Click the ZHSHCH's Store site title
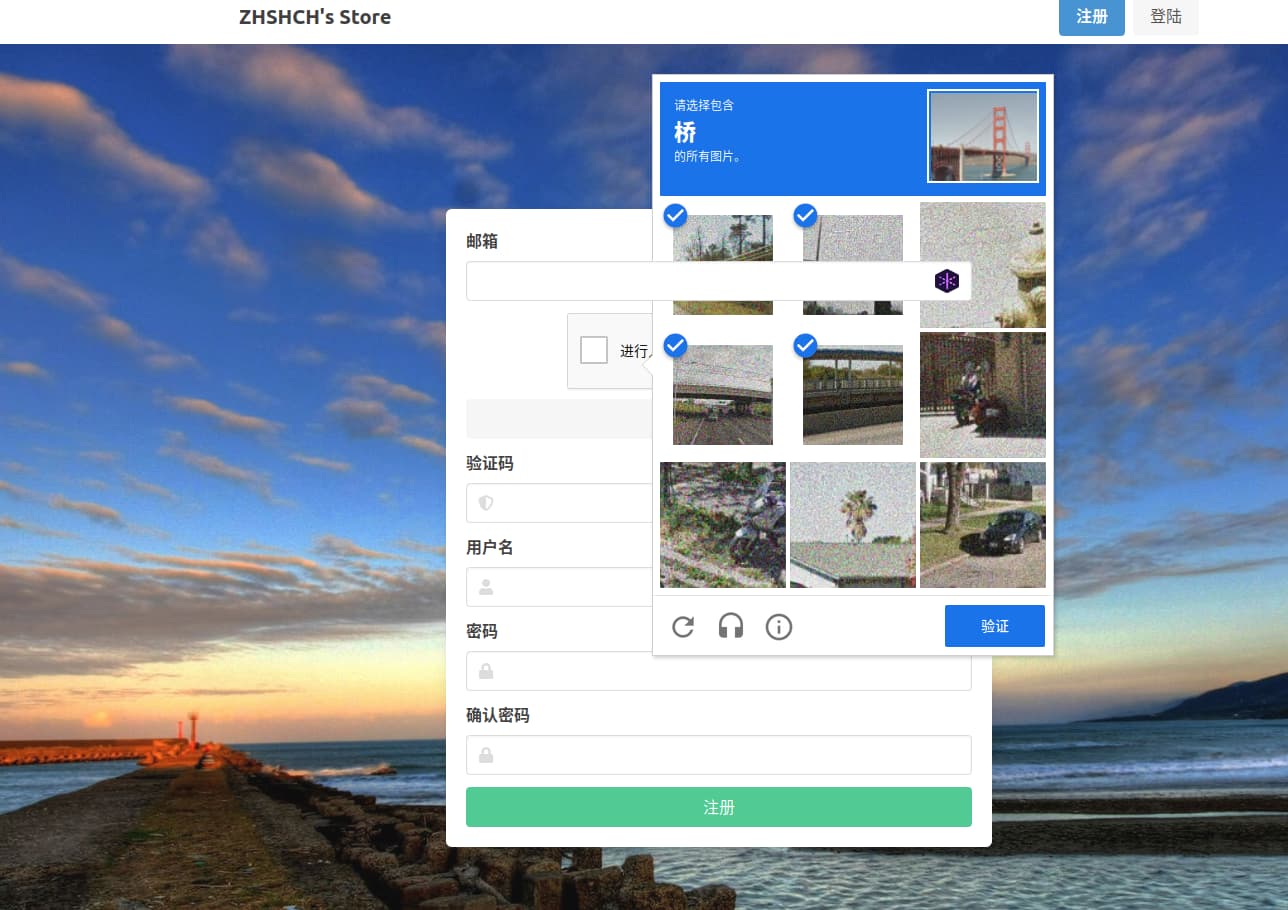 (315, 17)
